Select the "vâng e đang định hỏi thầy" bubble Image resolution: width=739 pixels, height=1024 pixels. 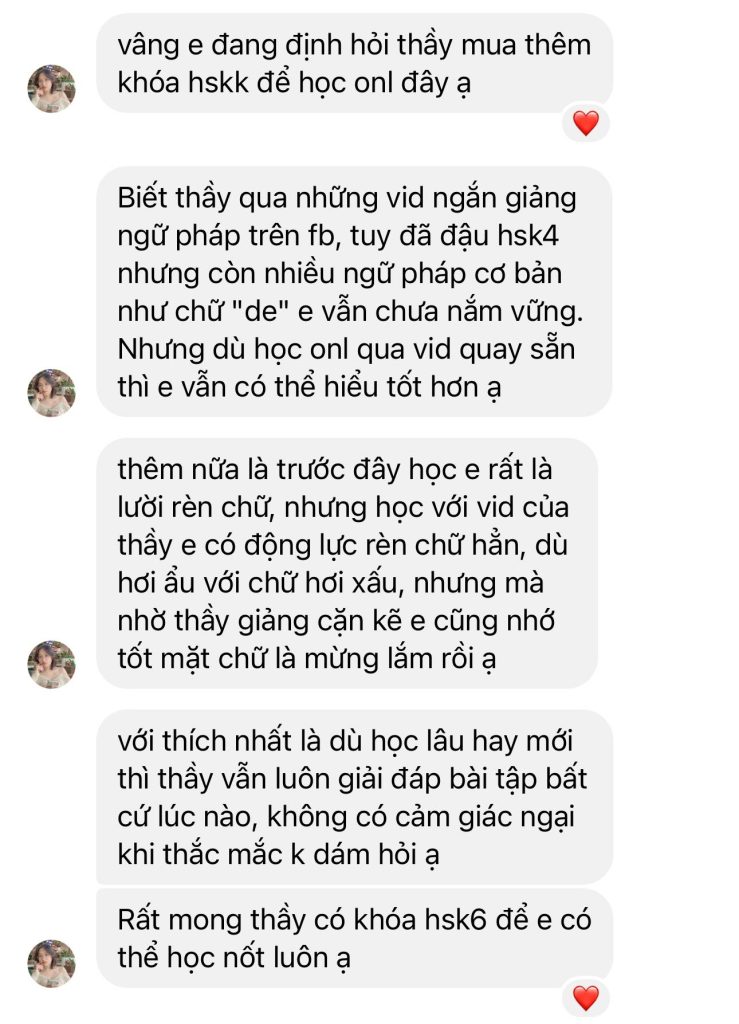coord(354,63)
